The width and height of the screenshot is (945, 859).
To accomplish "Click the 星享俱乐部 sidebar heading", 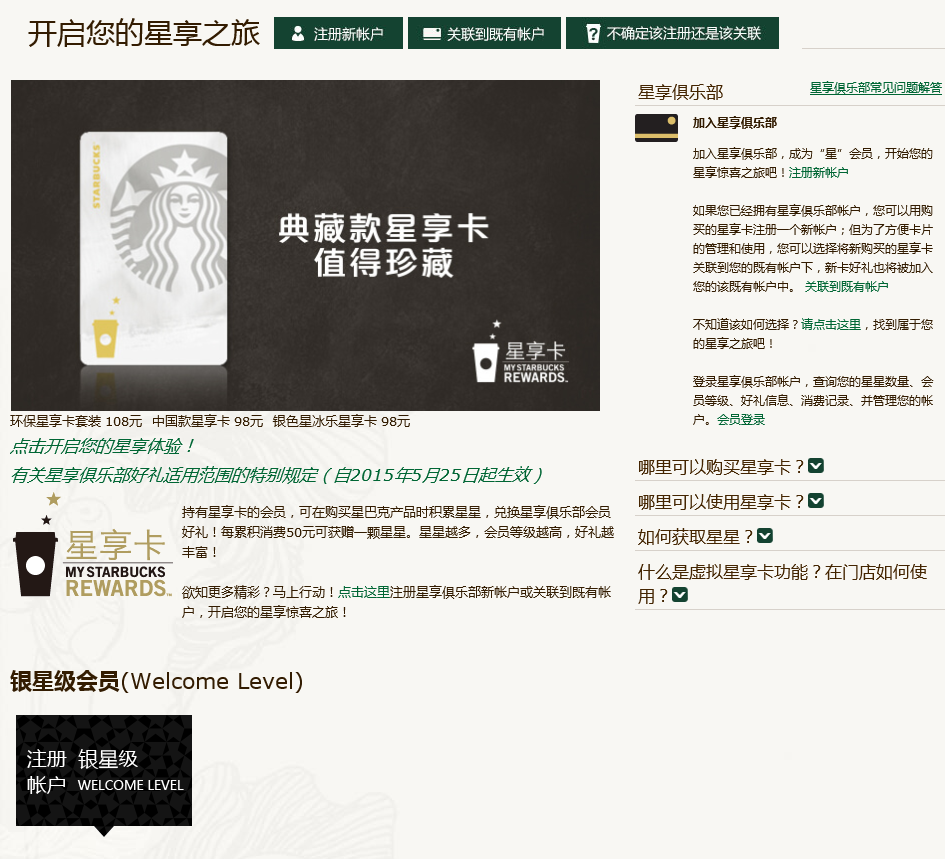I will click(x=680, y=92).
